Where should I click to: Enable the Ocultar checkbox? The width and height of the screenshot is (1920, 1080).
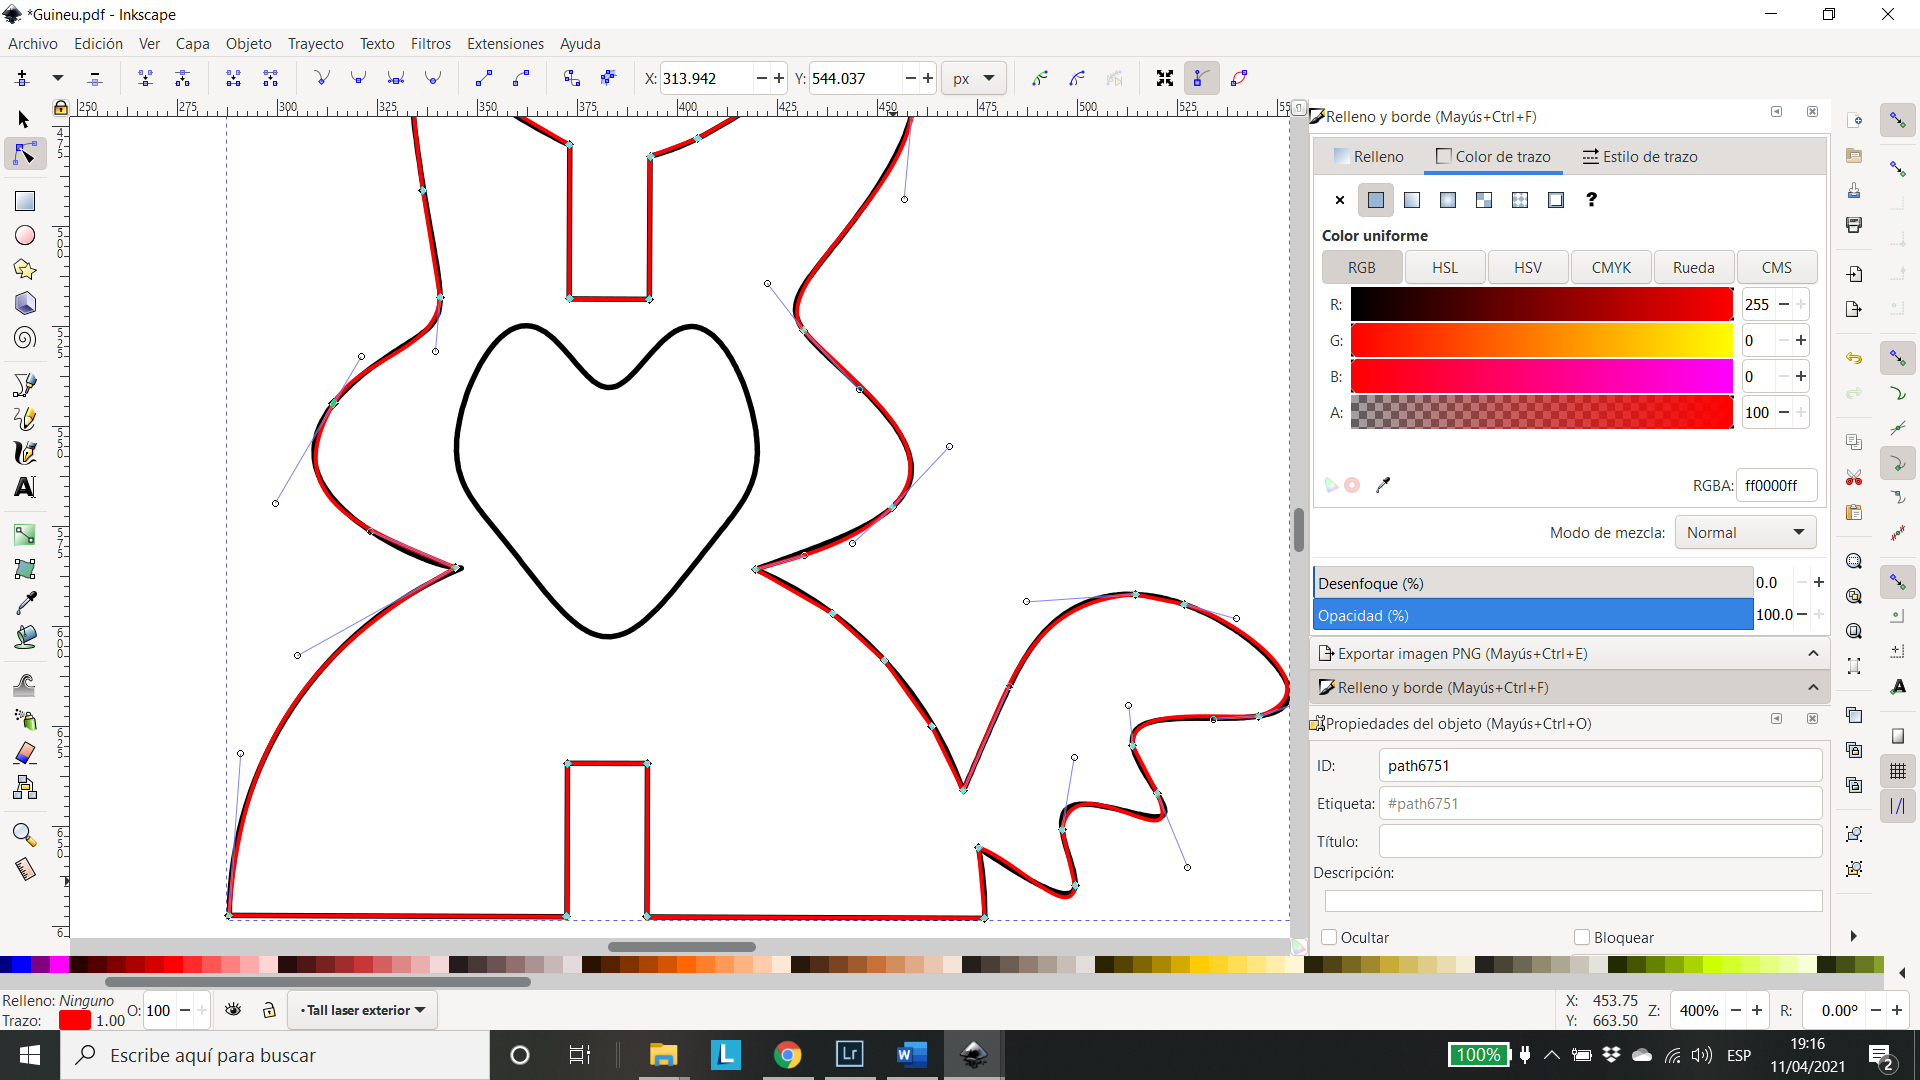click(1329, 937)
